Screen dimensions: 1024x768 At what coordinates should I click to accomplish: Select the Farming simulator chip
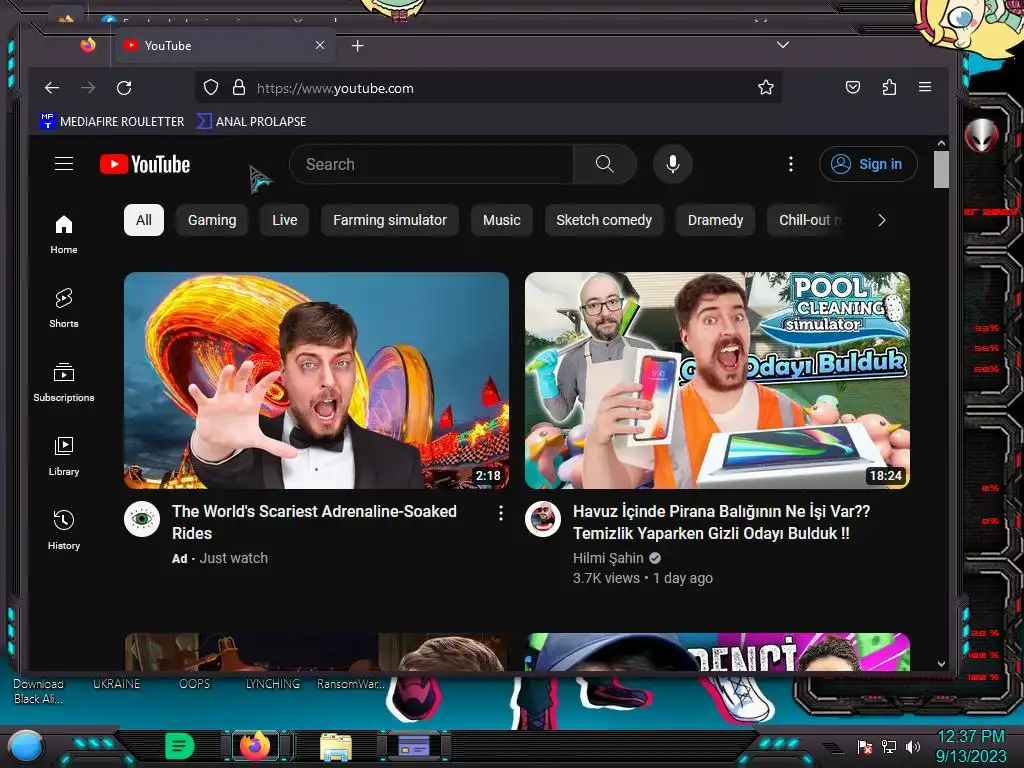[x=390, y=220]
